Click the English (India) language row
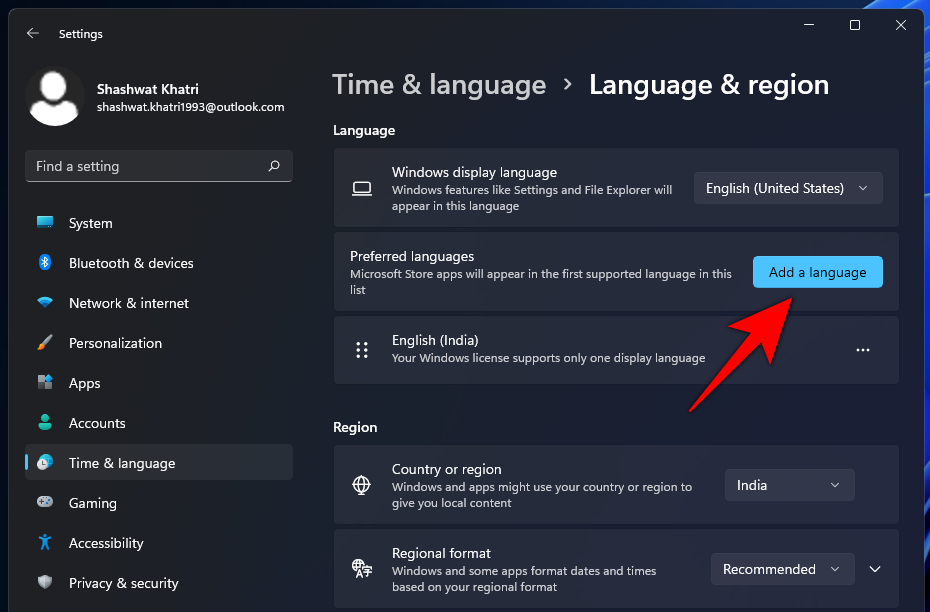 (616, 350)
